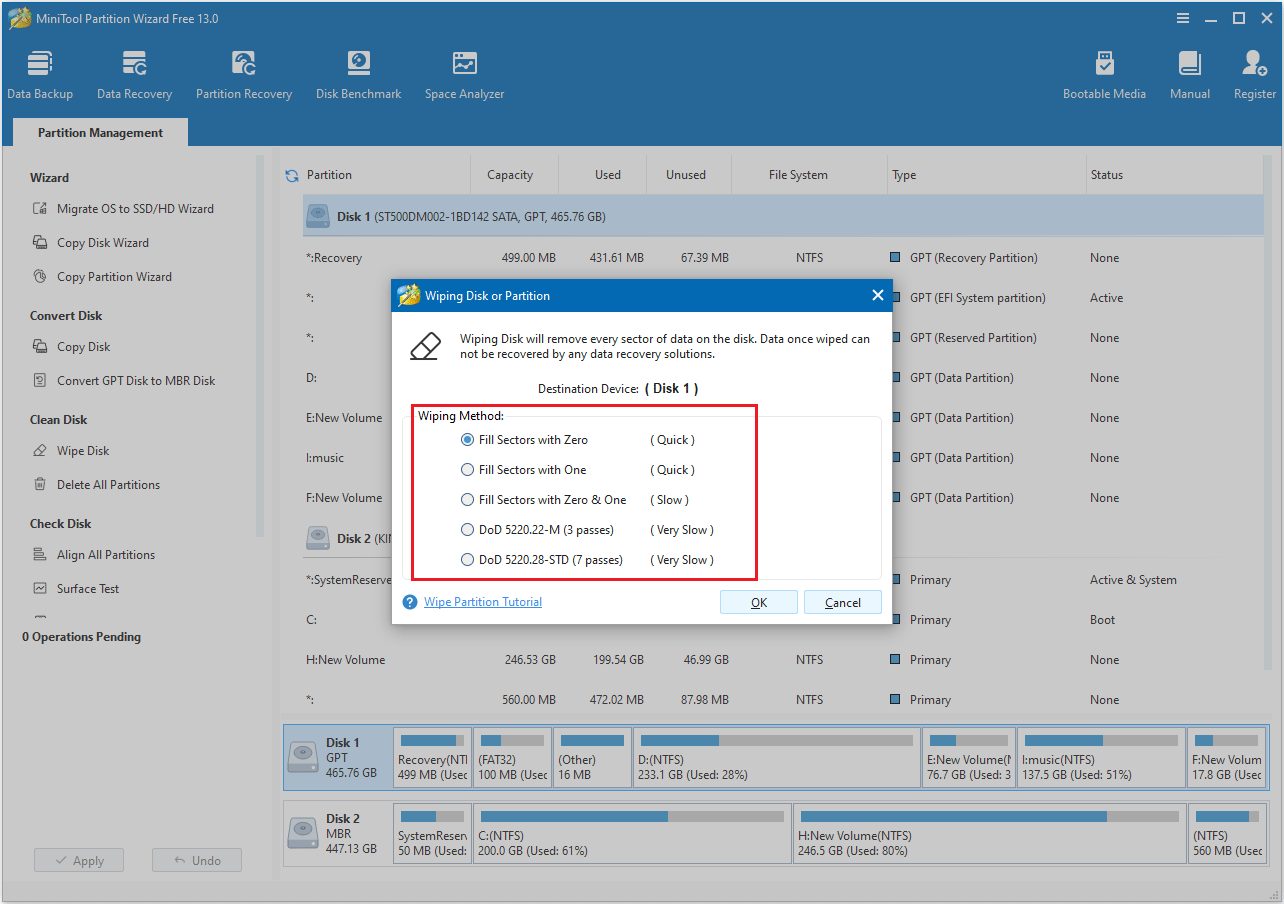The image size is (1284, 904).
Task: Launch Data Recovery
Action: pos(134,73)
